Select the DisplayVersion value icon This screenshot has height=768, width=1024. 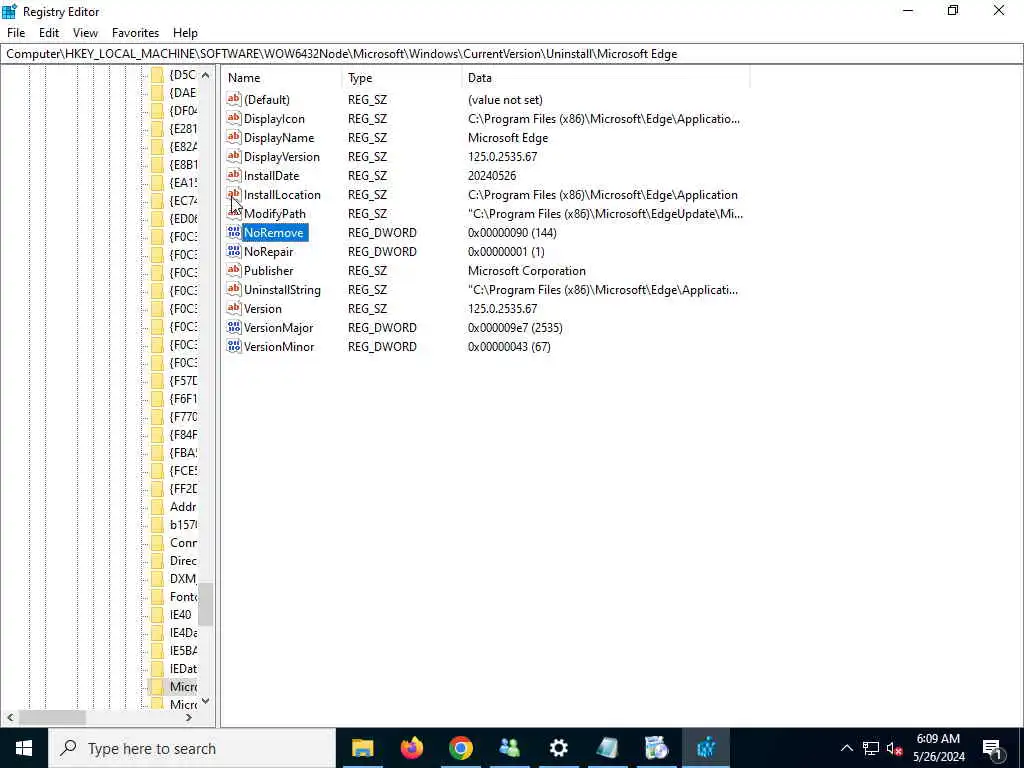234,156
